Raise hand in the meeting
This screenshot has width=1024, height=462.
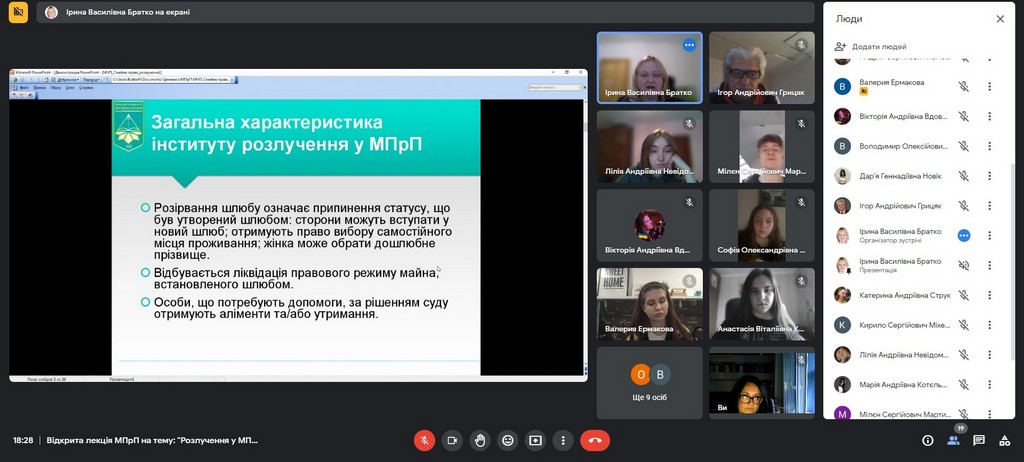click(x=480, y=440)
